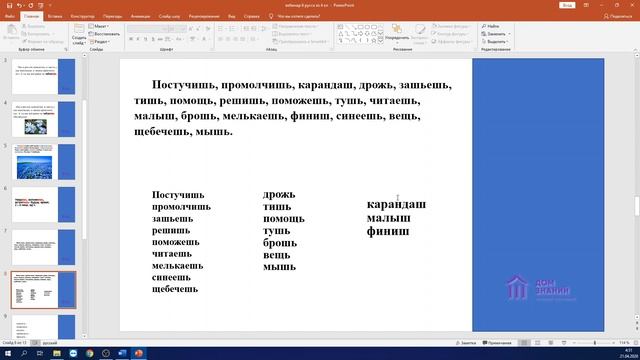Switch to the Вид tab

click(x=232, y=16)
